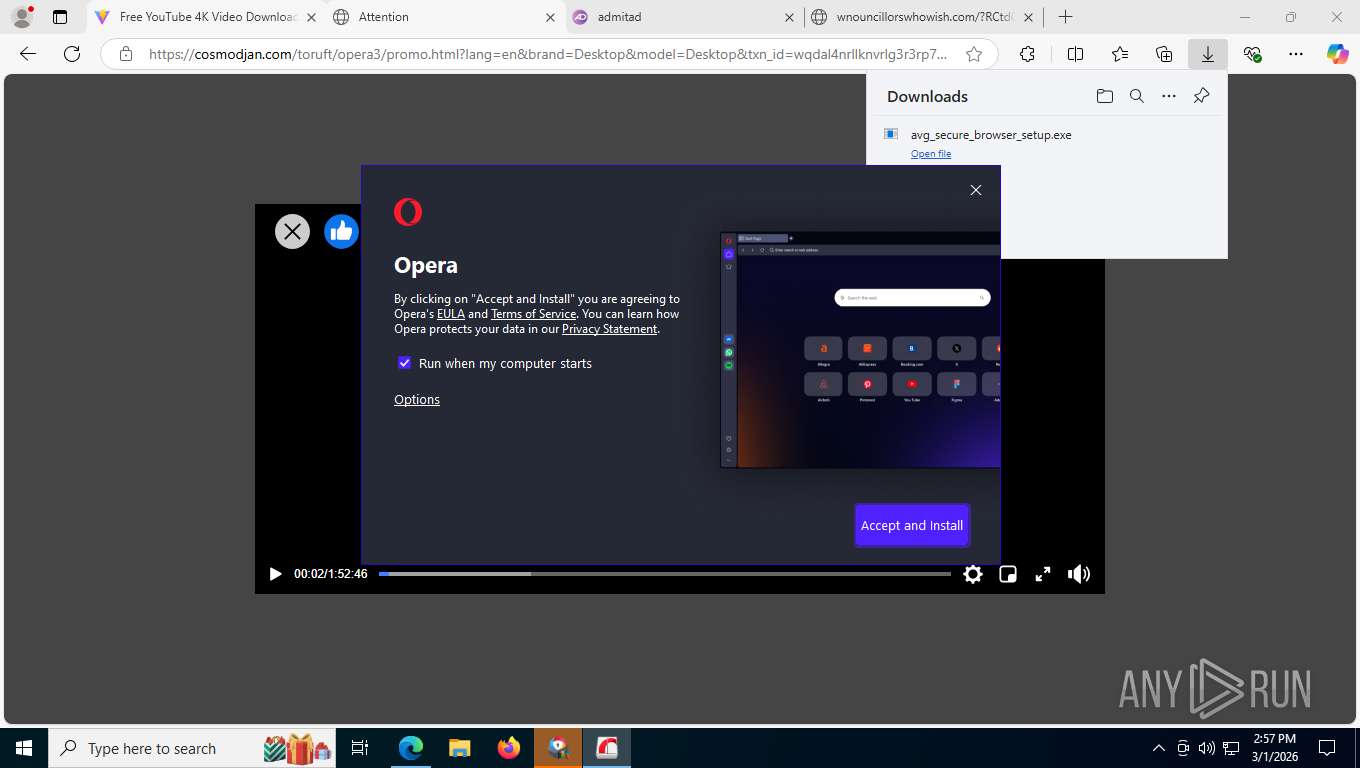This screenshot has height=768, width=1360.
Task: Open clock showing 2:57 PM
Action: [1273, 748]
